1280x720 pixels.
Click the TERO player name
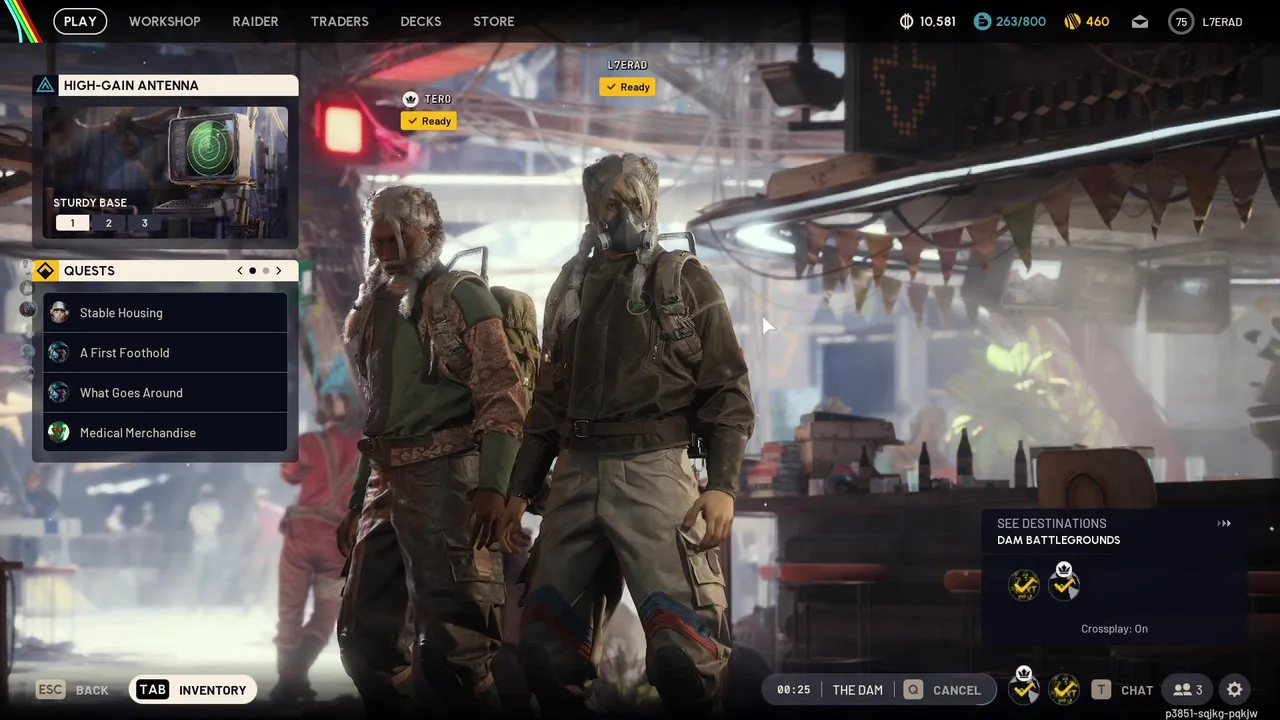click(438, 99)
